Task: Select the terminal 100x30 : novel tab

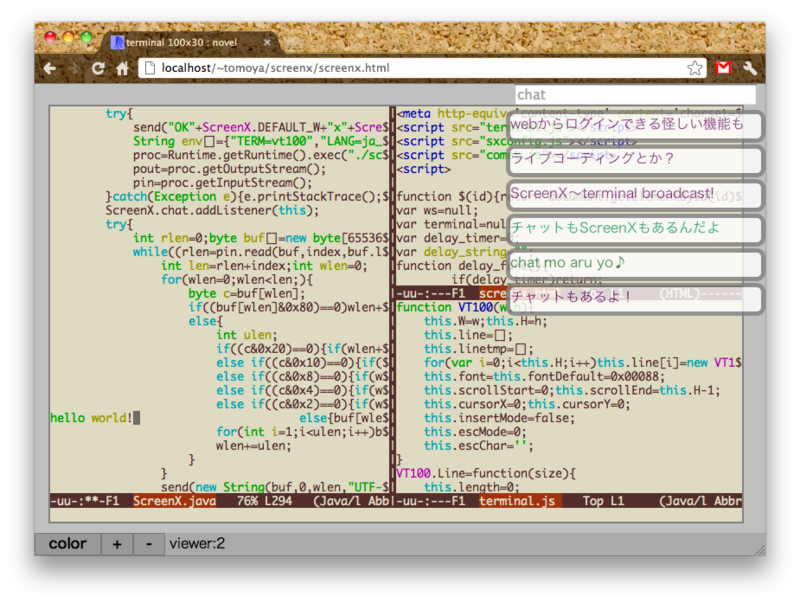Action: [190, 42]
